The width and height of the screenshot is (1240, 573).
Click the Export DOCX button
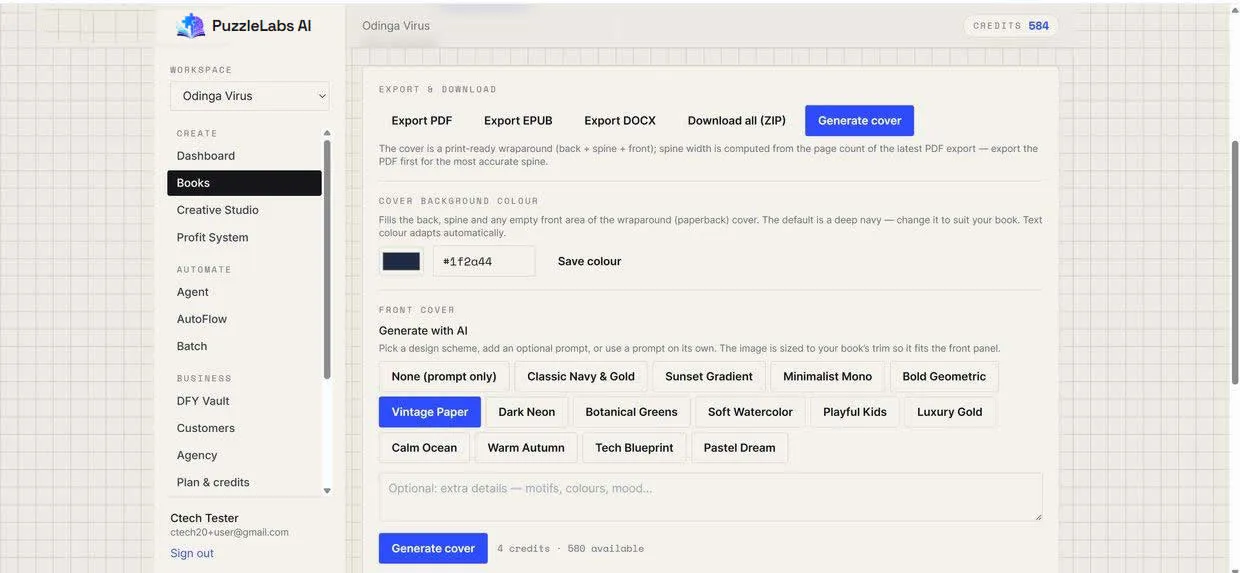point(620,120)
